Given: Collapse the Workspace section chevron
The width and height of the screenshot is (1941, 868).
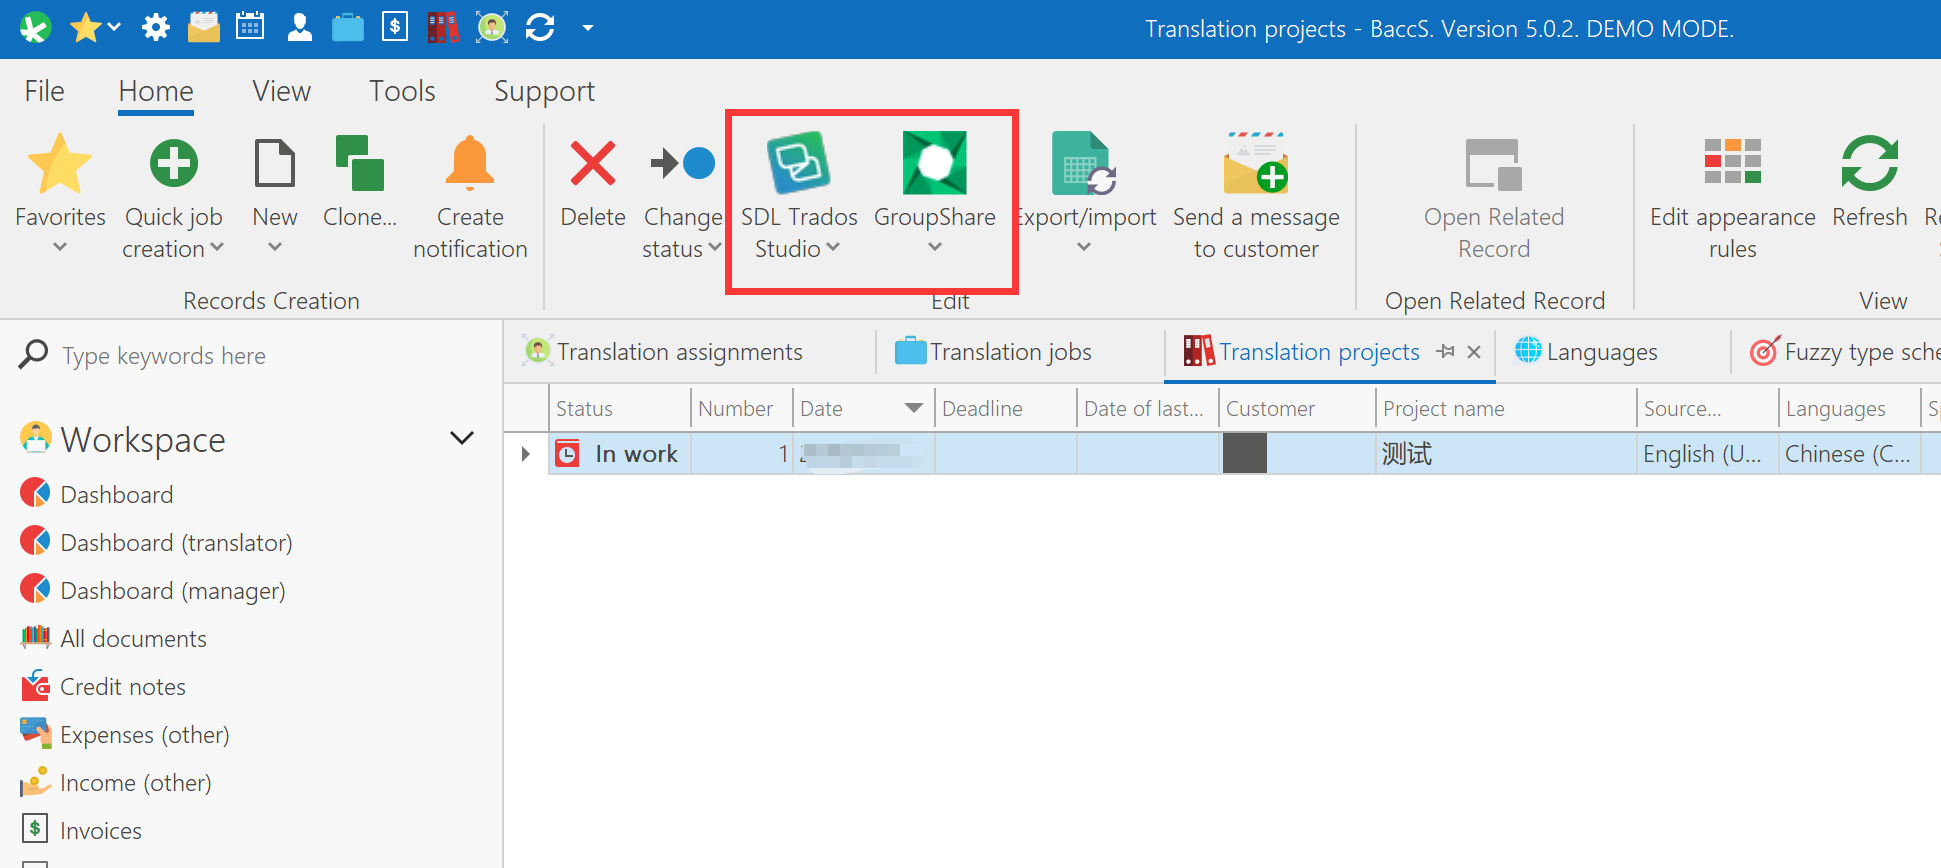Looking at the screenshot, I should [461, 439].
